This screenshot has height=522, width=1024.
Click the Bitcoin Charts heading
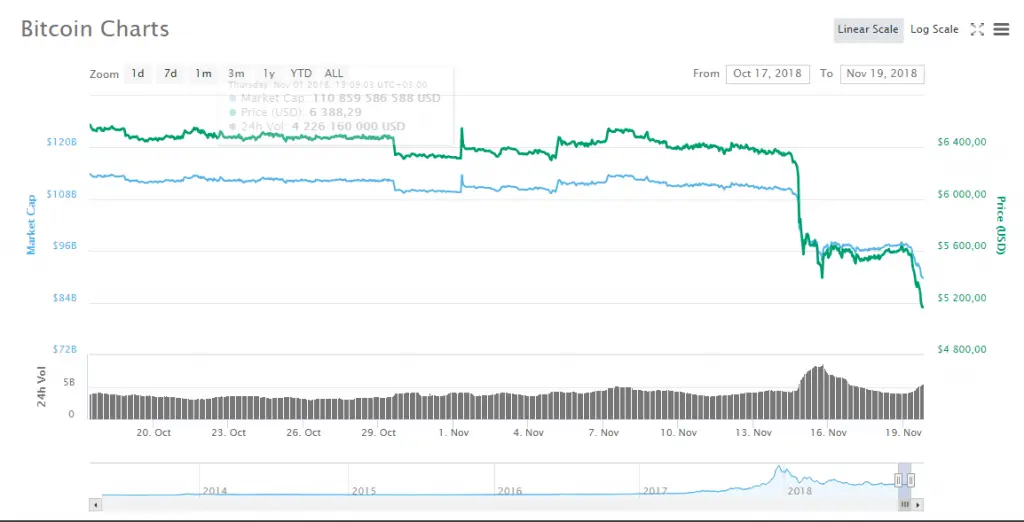click(x=95, y=29)
